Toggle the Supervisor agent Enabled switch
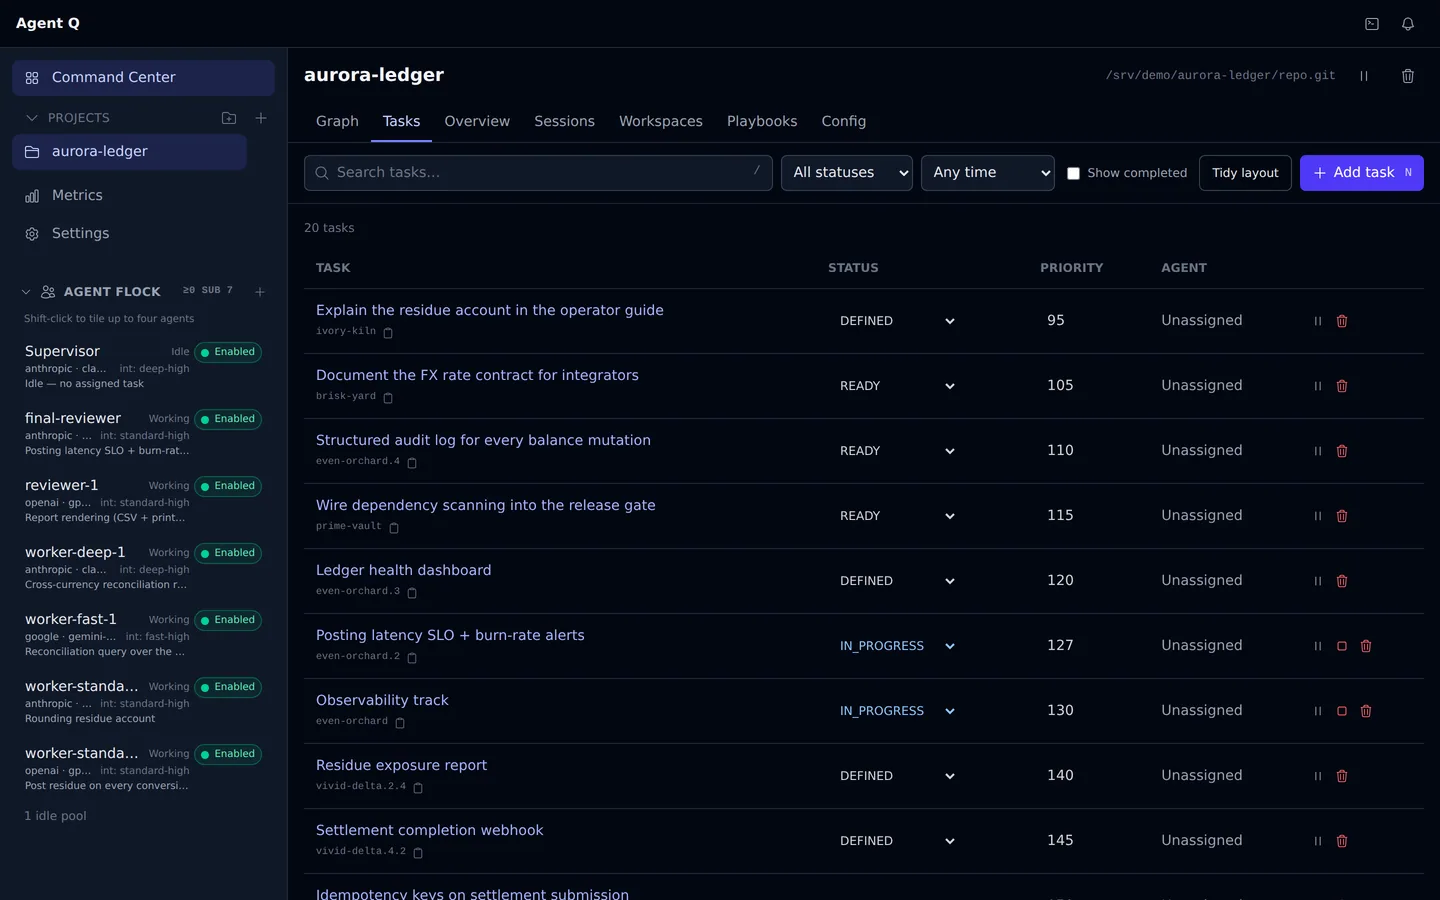This screenshot has width=1440, height=900. [228, 352]
